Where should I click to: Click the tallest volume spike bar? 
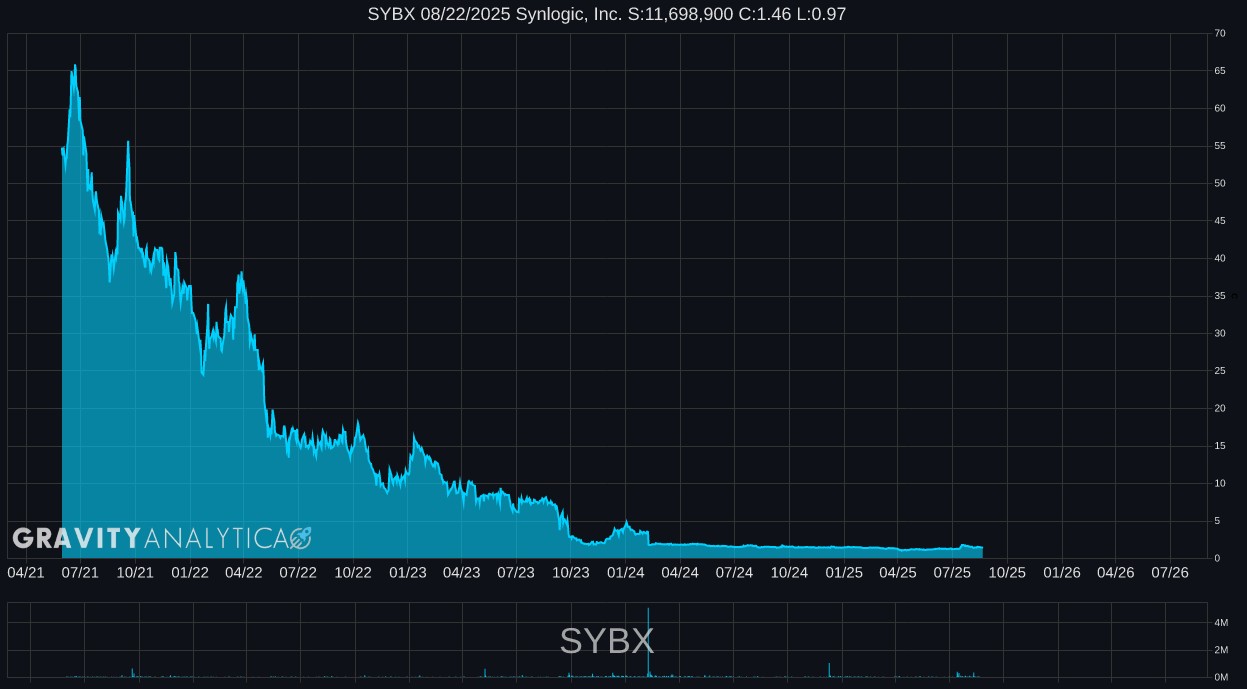649,642
